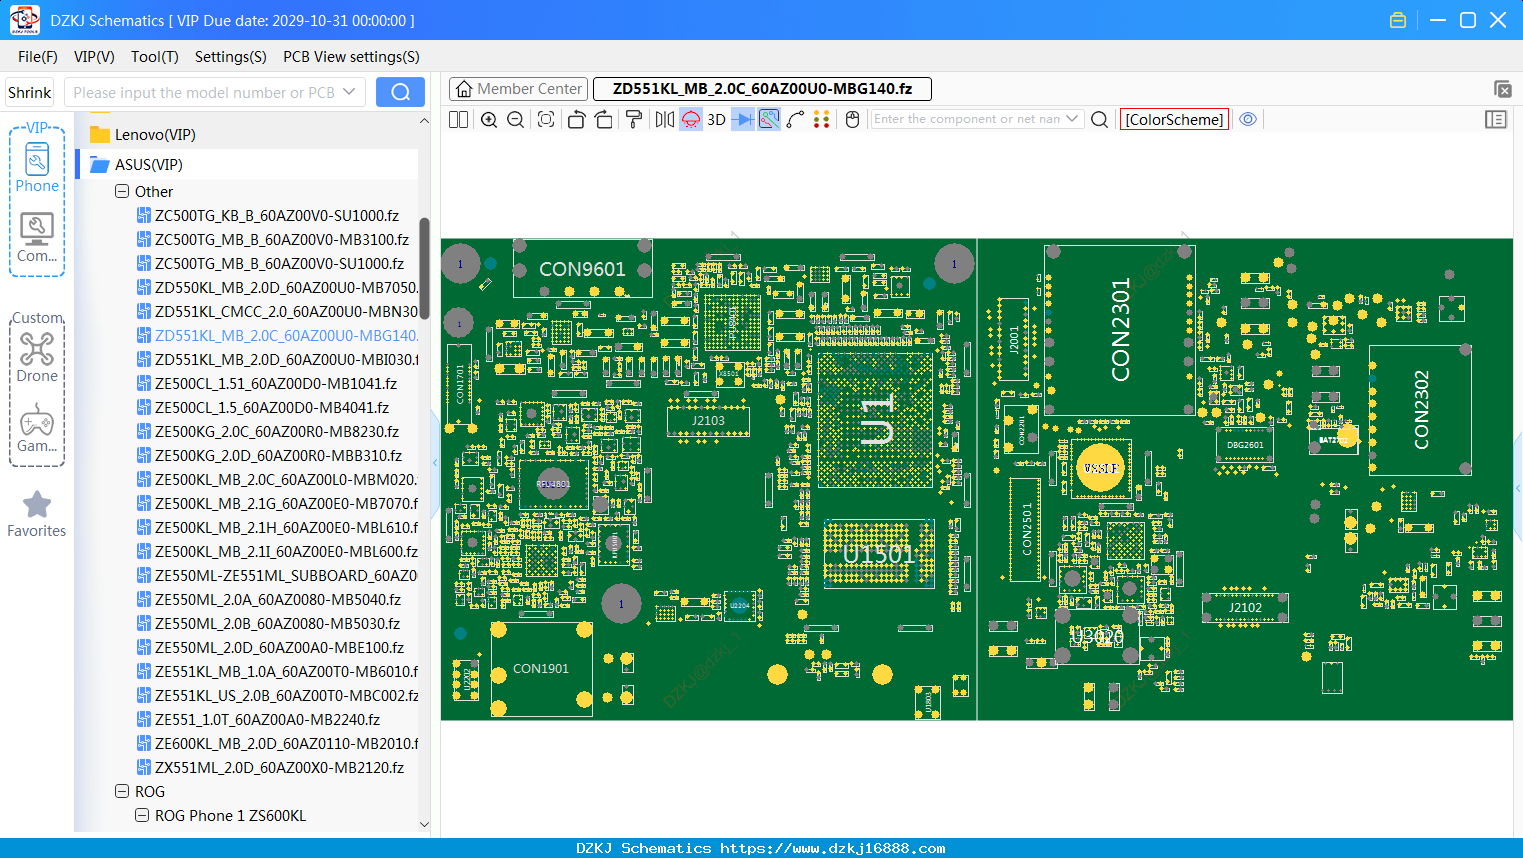This screenshot has width=1523, height=858.
Task: Open the Settings(S) menu
Action: pyautogui.click(x=231, y=57)
